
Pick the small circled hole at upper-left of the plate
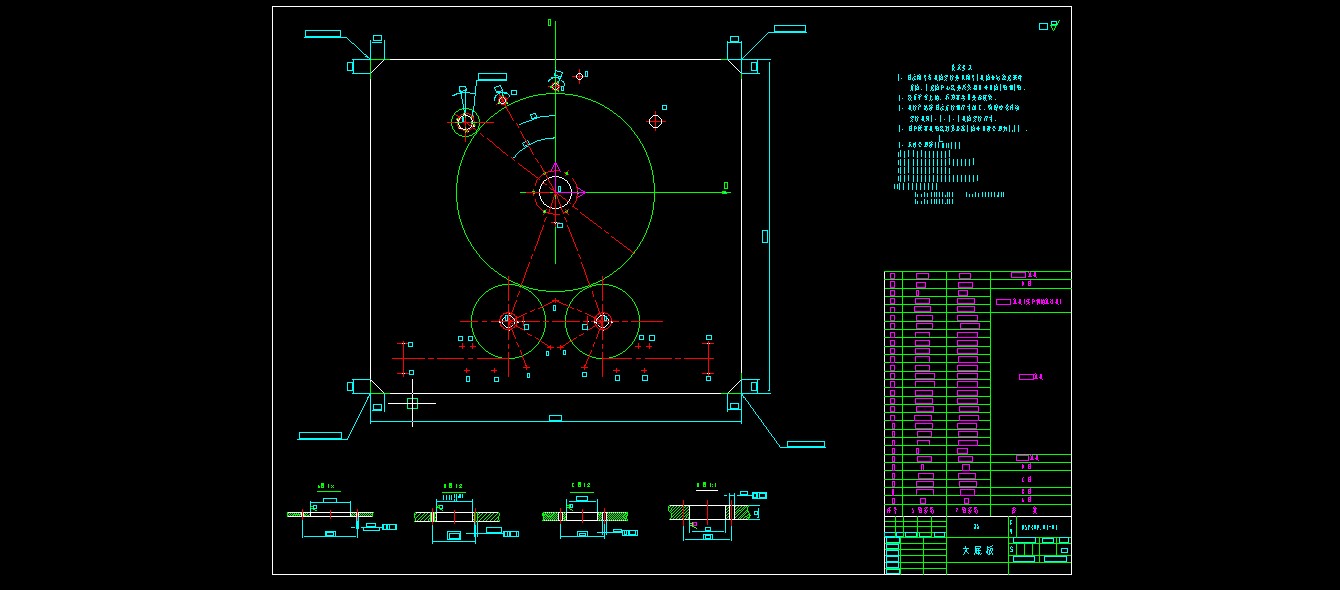coord(464,122)
